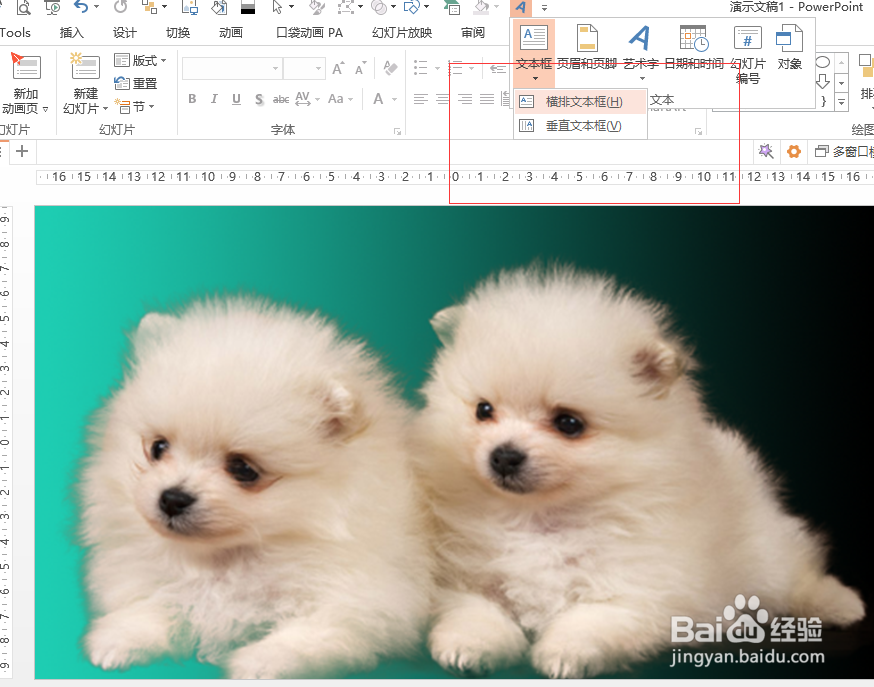The height and width of the screenshot is (687, 874).
Task: Click the Reset slide icon
Action: tap(136, 83)
